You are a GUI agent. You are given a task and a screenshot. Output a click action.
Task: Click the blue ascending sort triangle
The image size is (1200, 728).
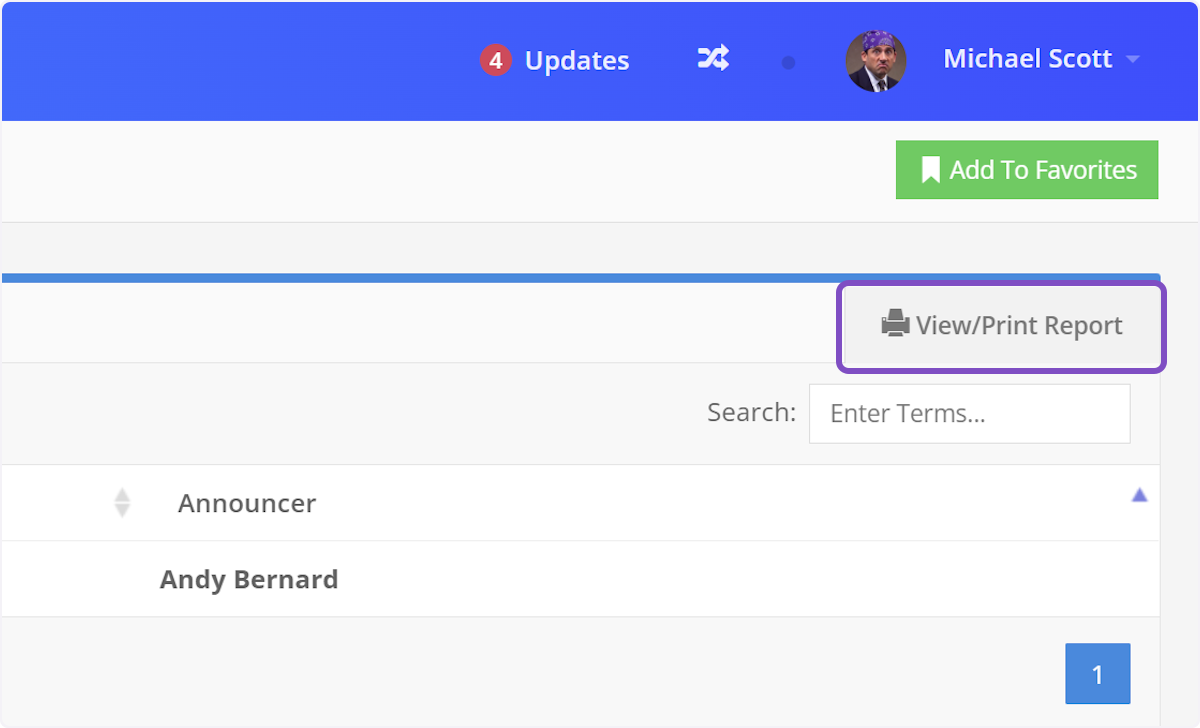(x=1139, y=495)
